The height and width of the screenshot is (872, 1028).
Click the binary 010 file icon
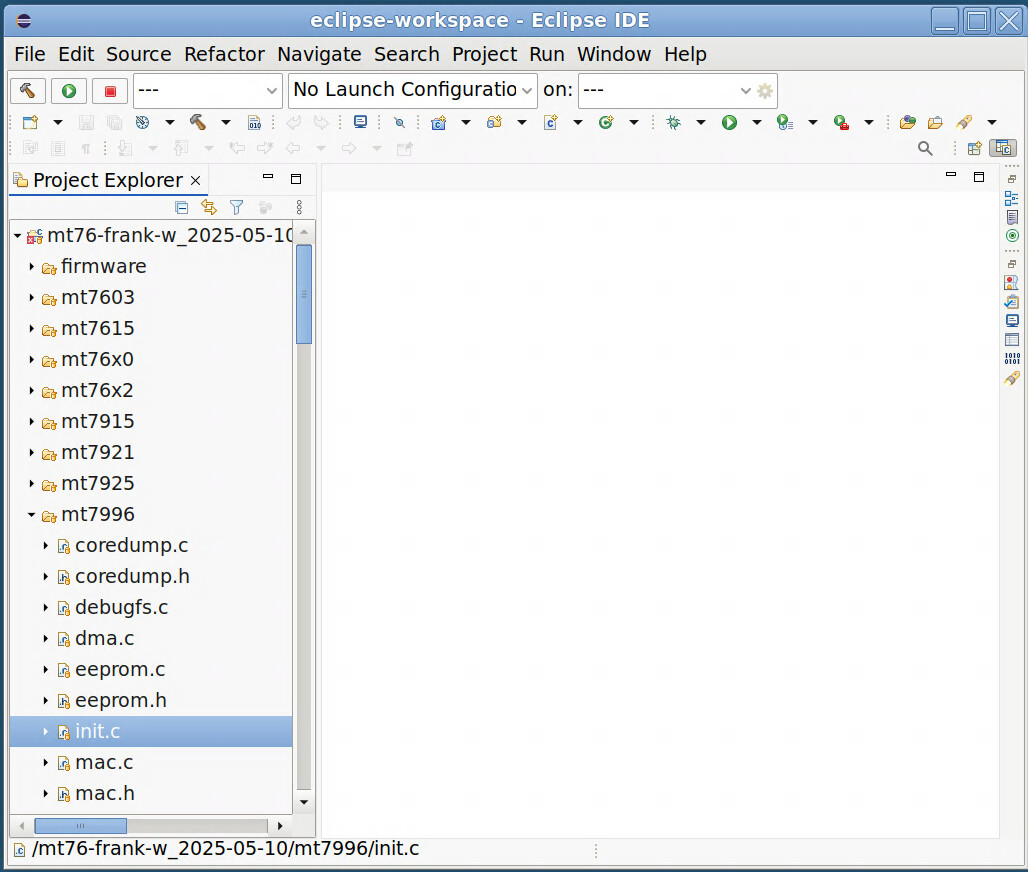(x=254, y=123)
